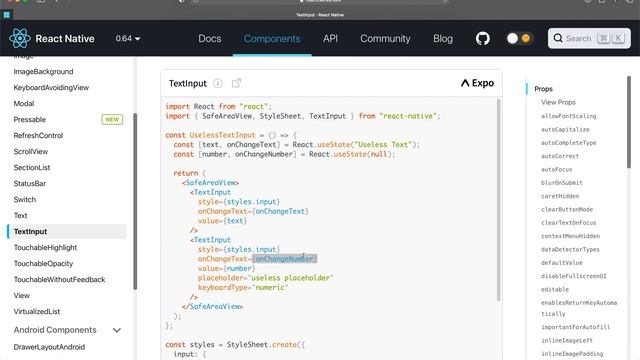The height and width of the screenshot is (360, 640).
Task: Open the GitHub repository icon
Action: (x=482, y=38)
